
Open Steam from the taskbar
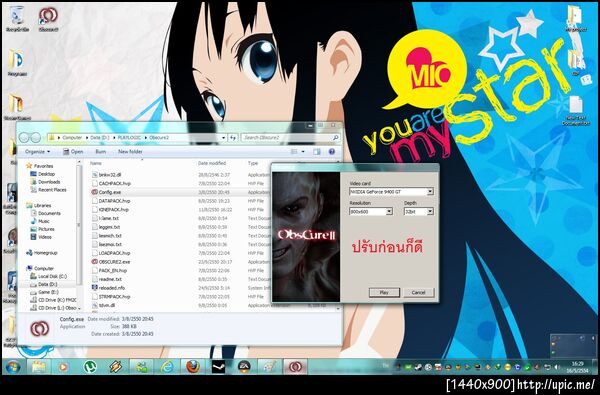pyautogui.click(x=218, y=367)
